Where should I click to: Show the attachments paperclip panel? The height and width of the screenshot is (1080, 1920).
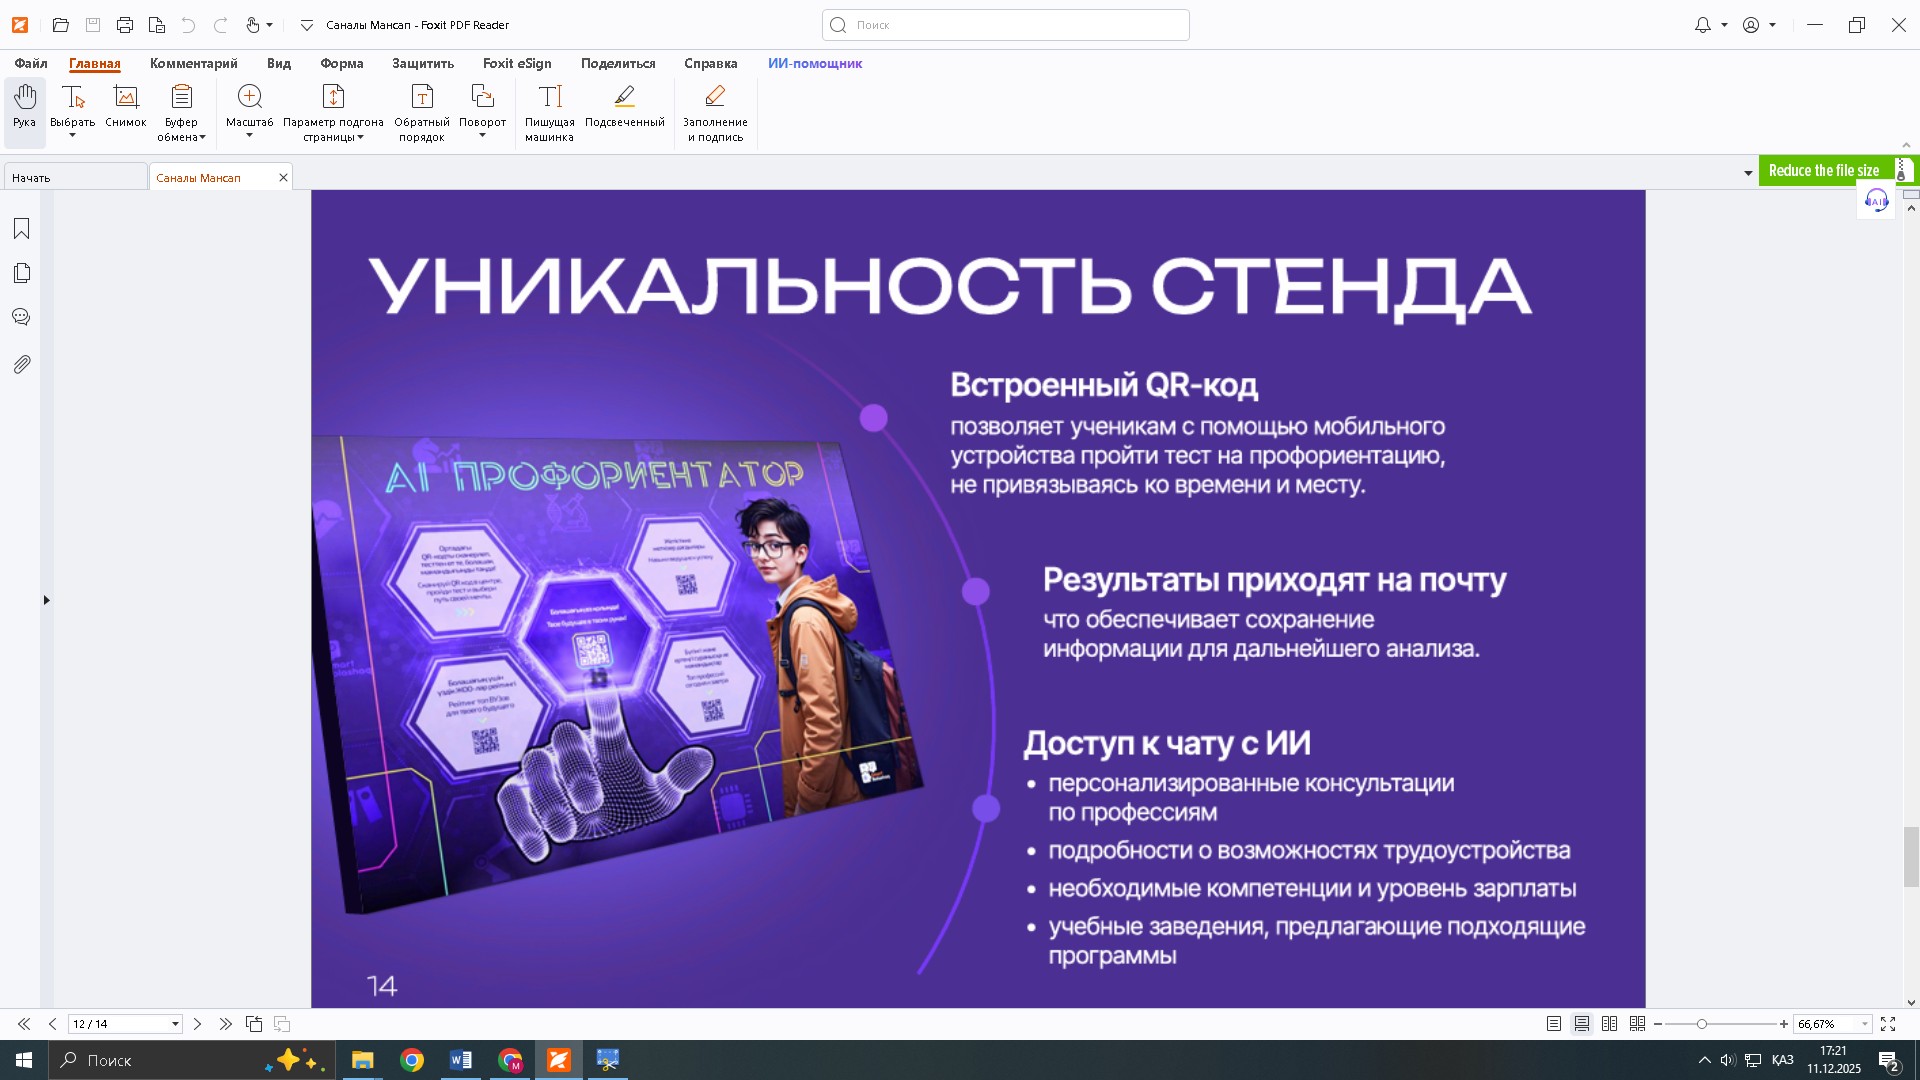coord(21,364)
